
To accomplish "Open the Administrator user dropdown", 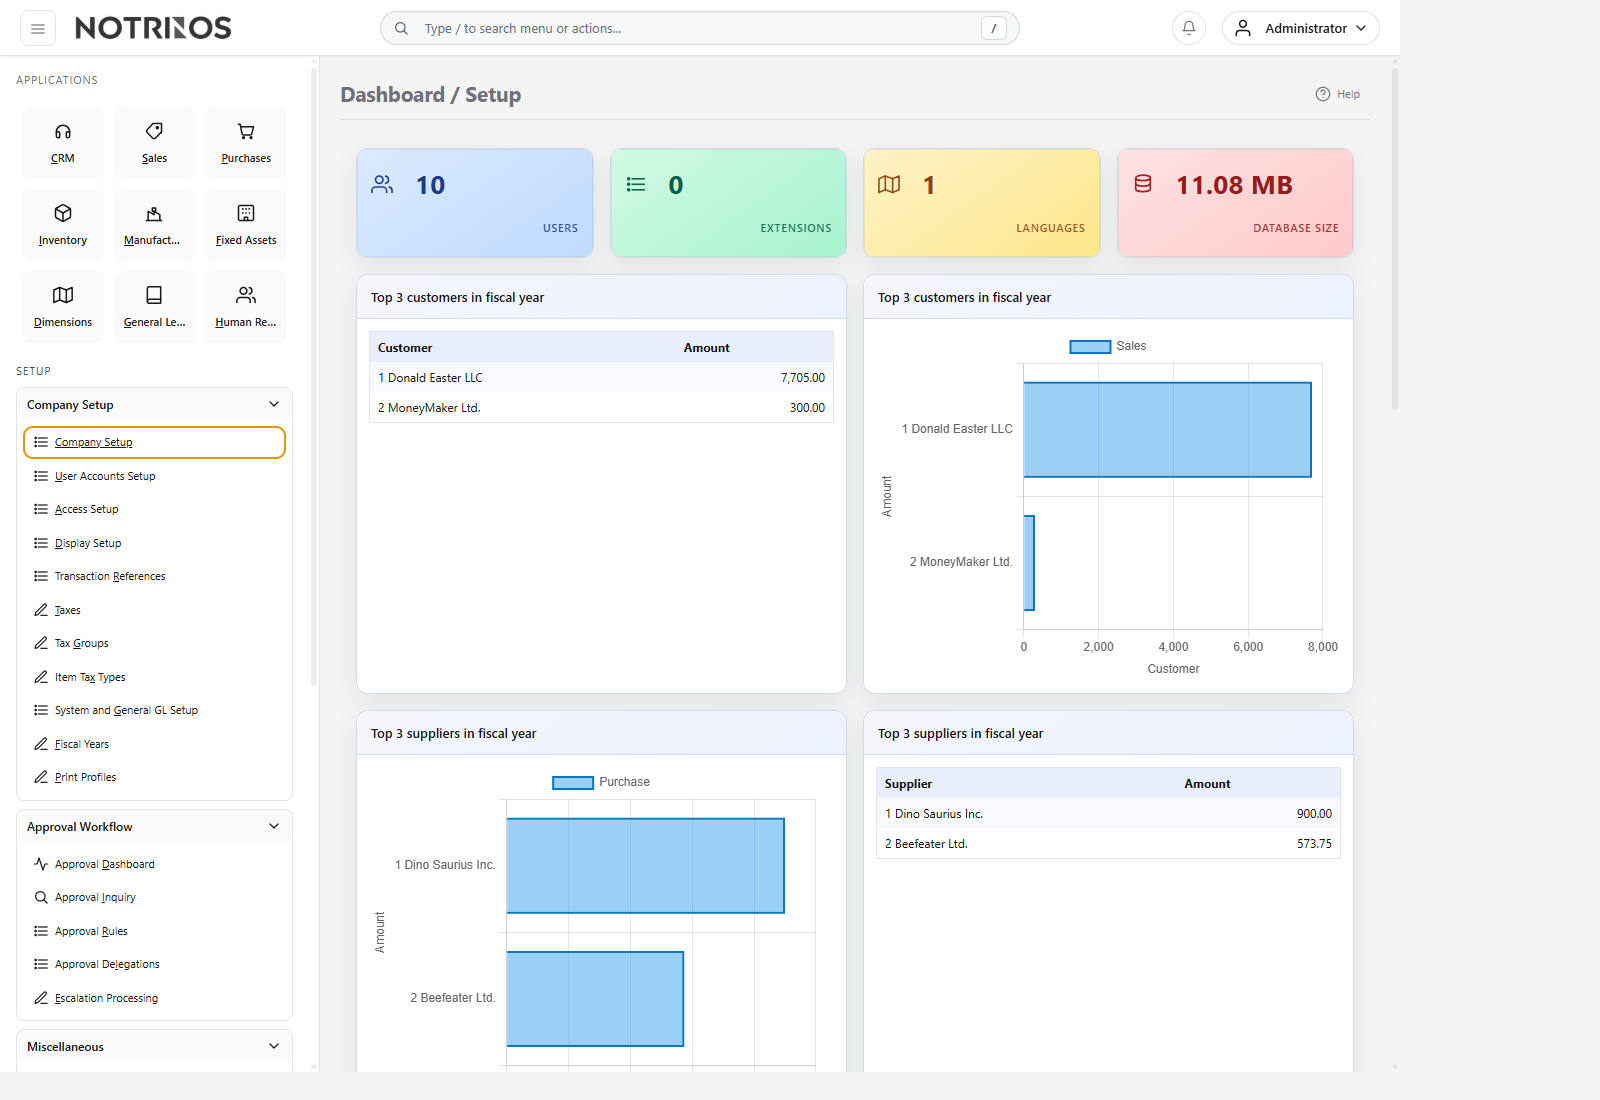I will (x=1300, y=28).
